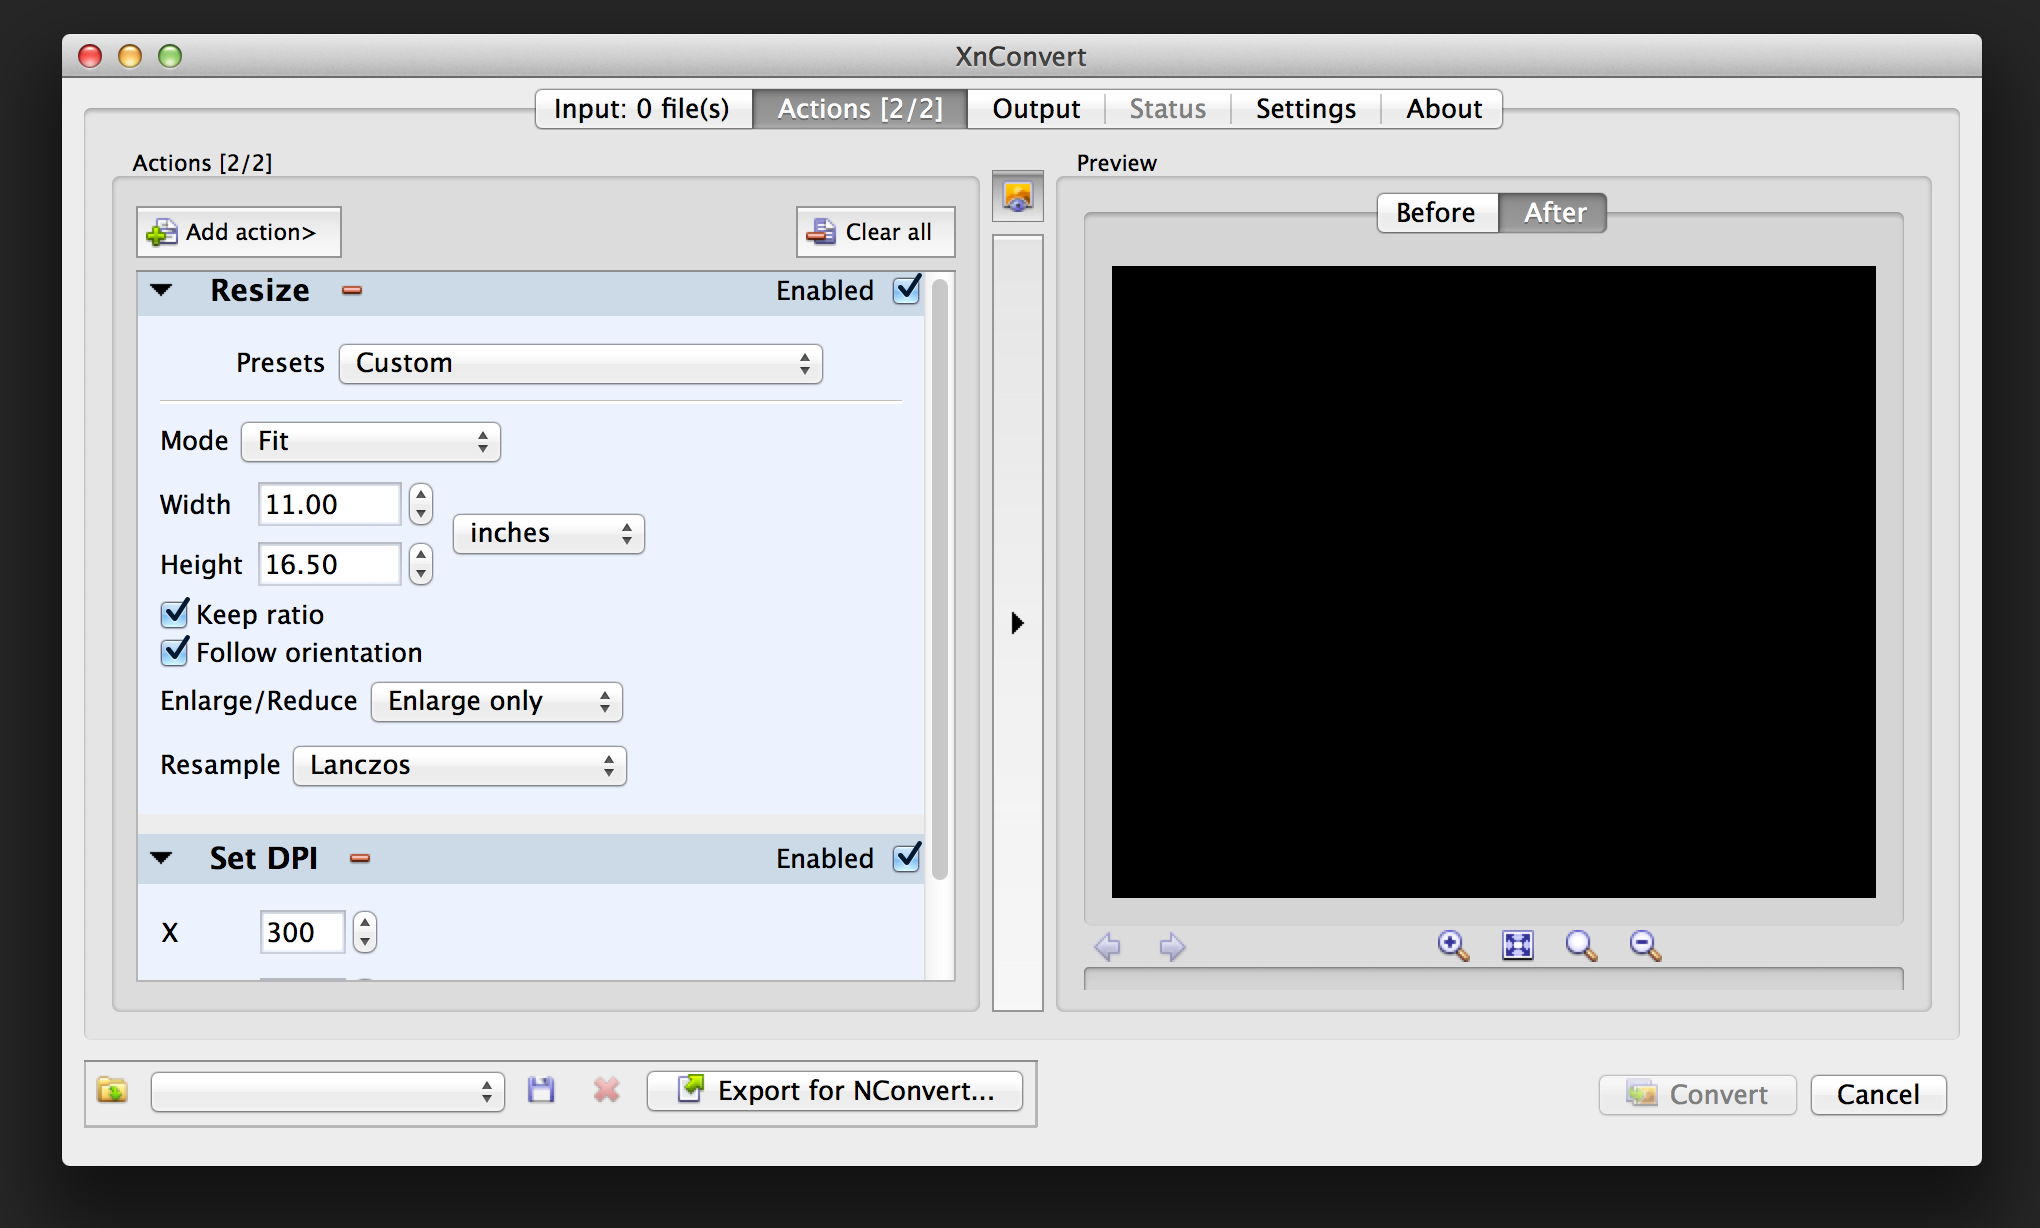Click the actual size magnifier icon
2040x1228 pixels.
click(x=1581, y=945)
